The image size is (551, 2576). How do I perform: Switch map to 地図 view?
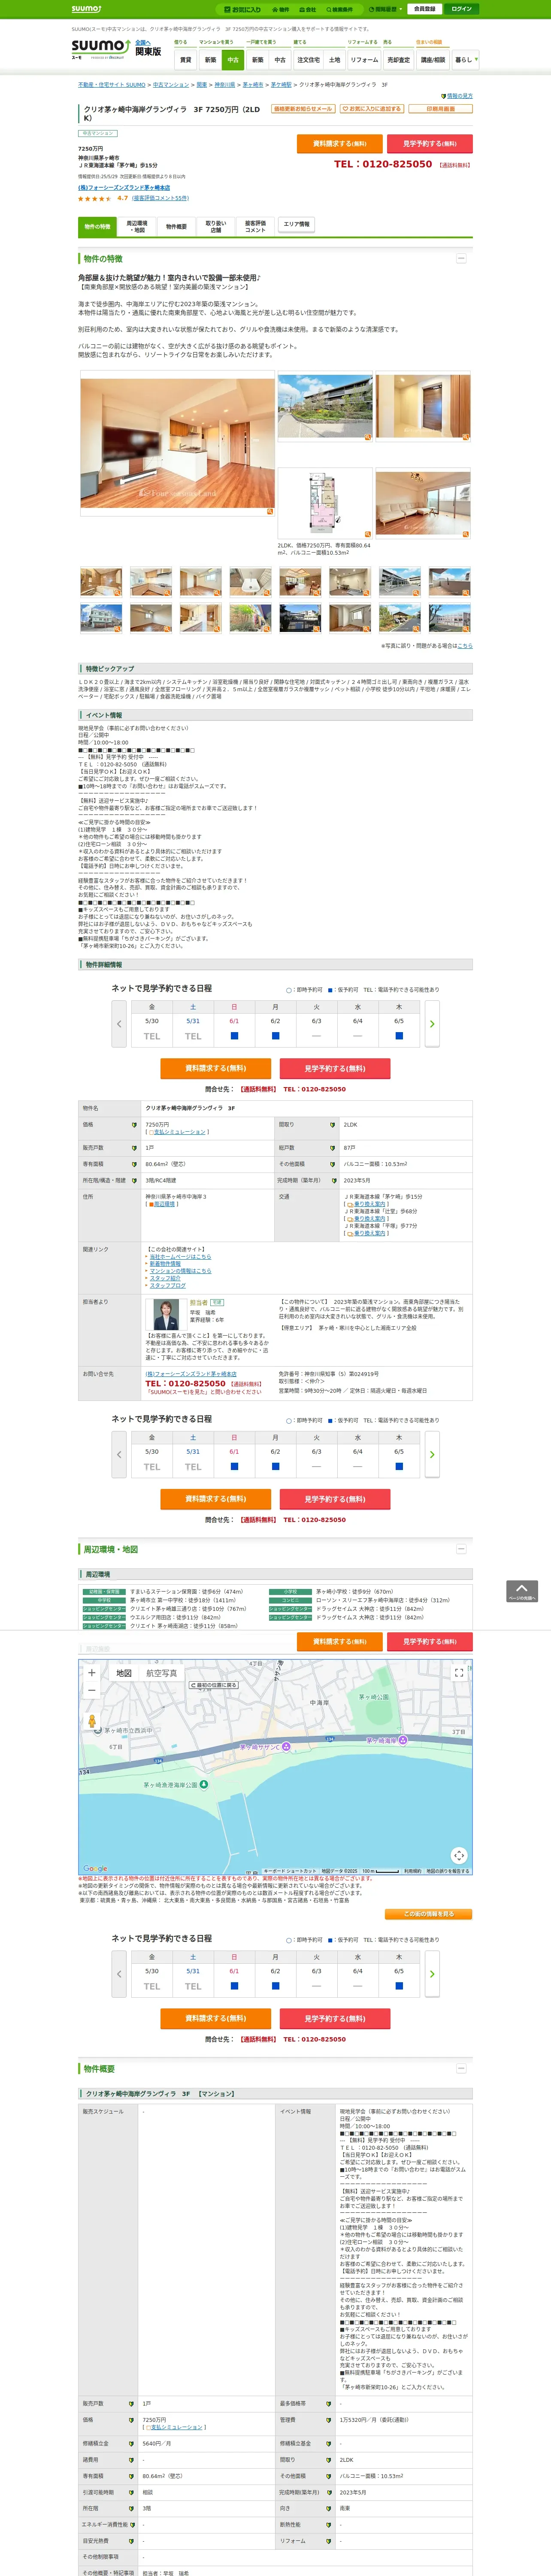[124, 1673]
